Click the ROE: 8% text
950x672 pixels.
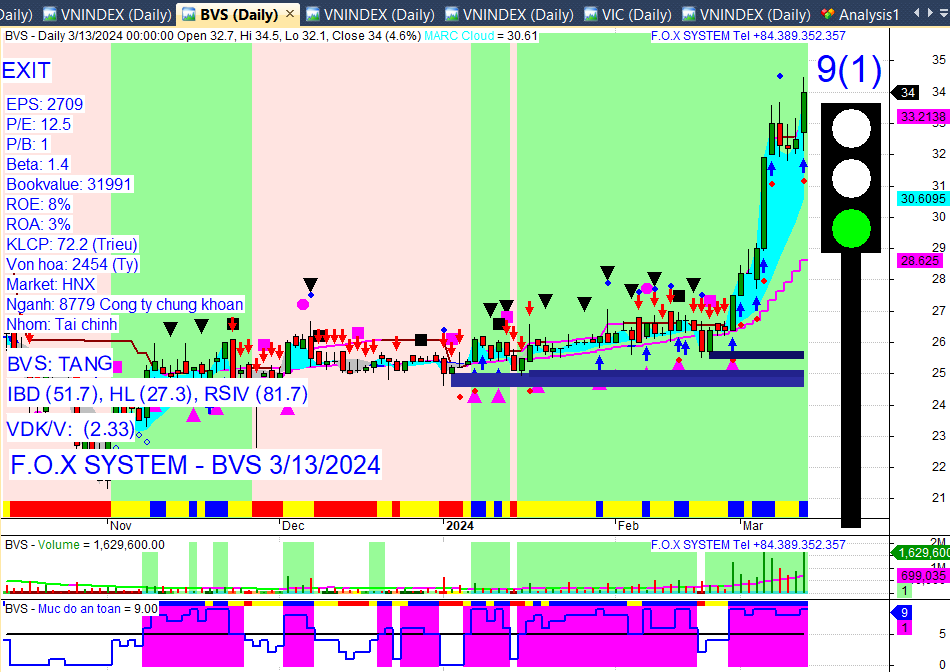38,204
